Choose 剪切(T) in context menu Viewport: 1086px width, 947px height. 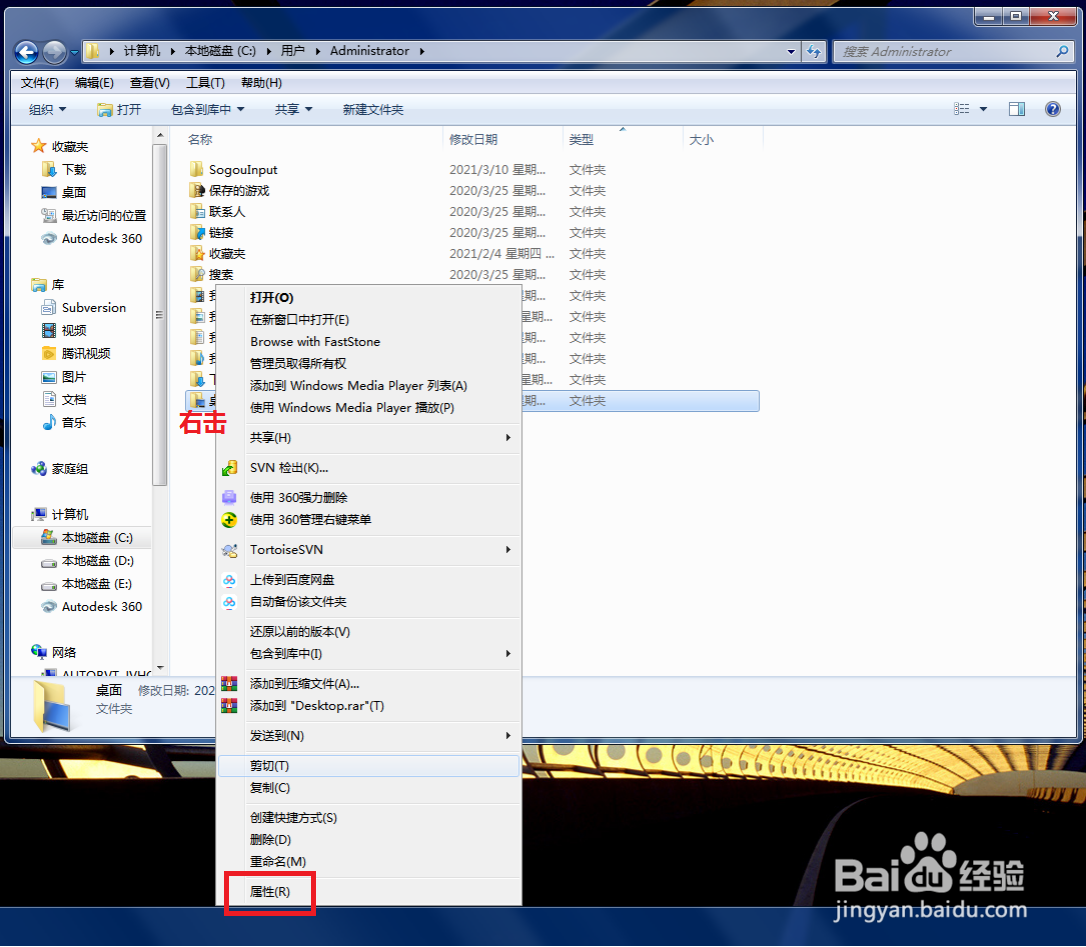click(x=370, y=766)
